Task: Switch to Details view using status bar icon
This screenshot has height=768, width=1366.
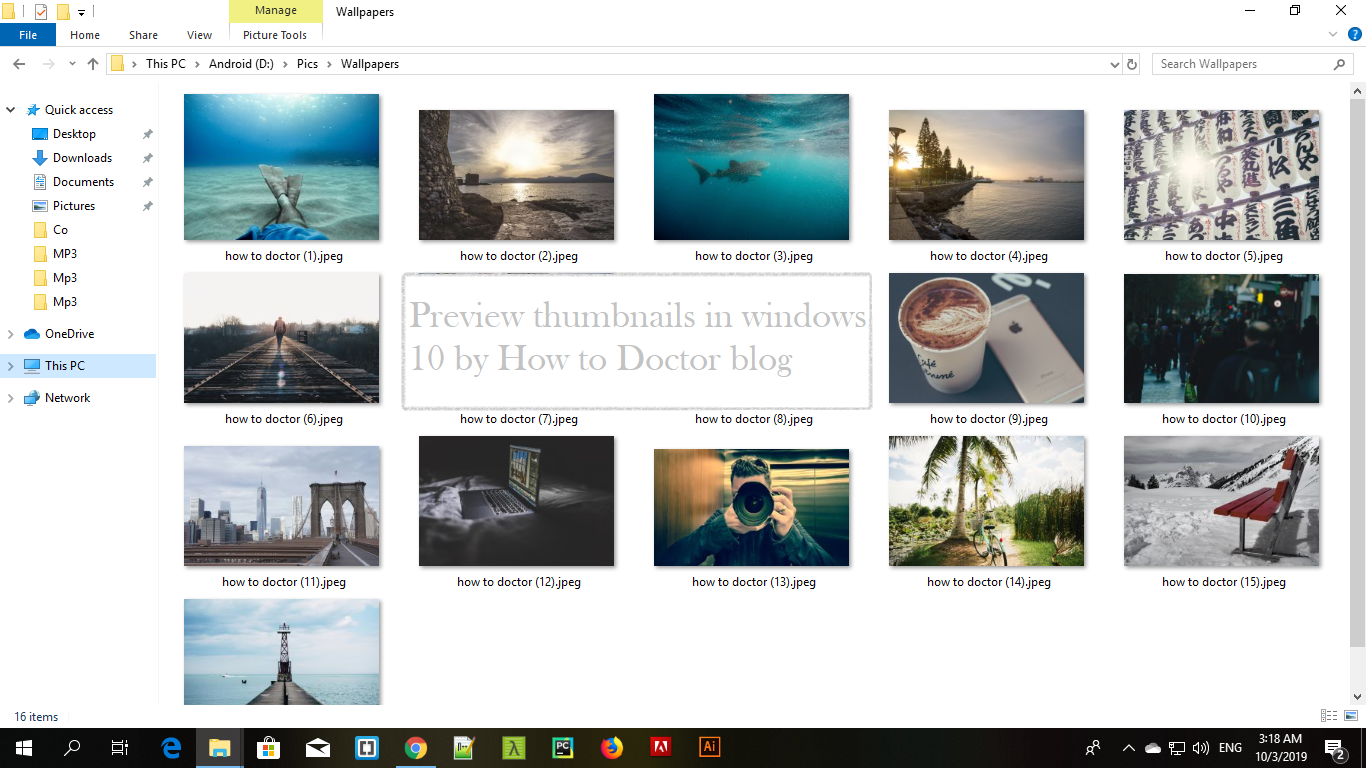Action: [1329, 716]
